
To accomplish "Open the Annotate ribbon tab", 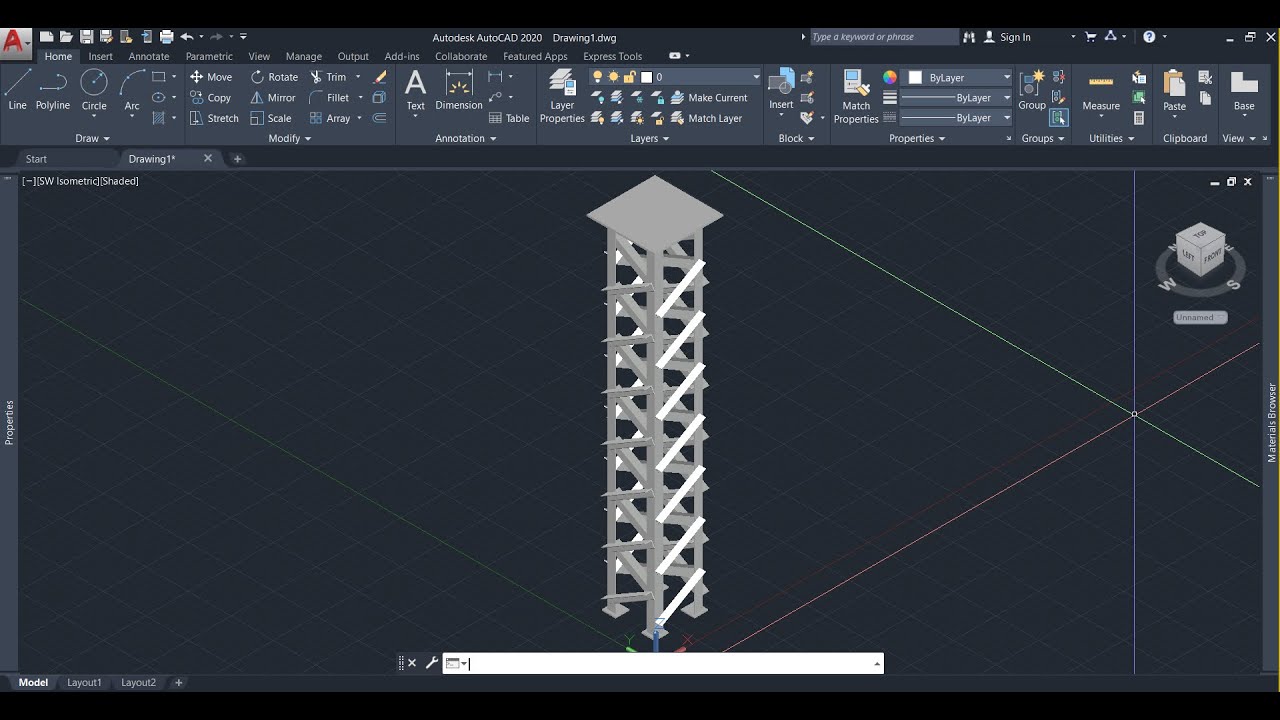I will pos(149,56).
